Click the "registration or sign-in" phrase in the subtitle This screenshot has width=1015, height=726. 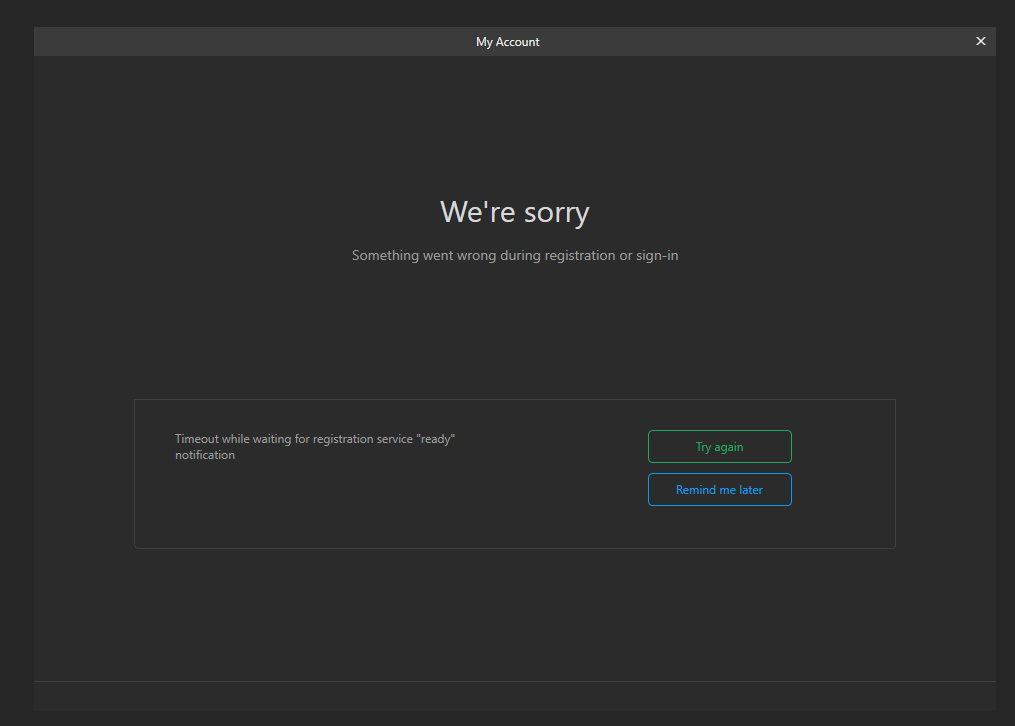(611, 256)
